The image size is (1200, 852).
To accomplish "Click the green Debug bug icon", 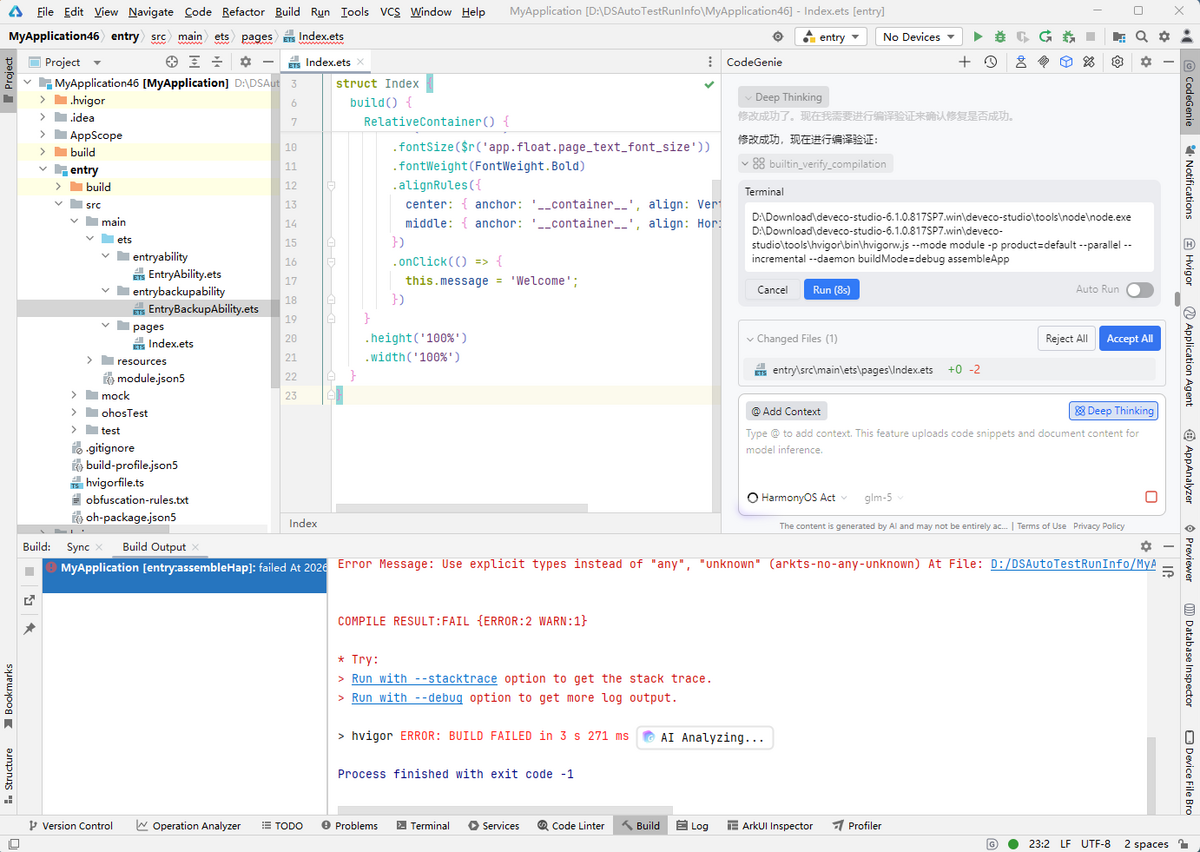I will click(x=1001, y=37).
